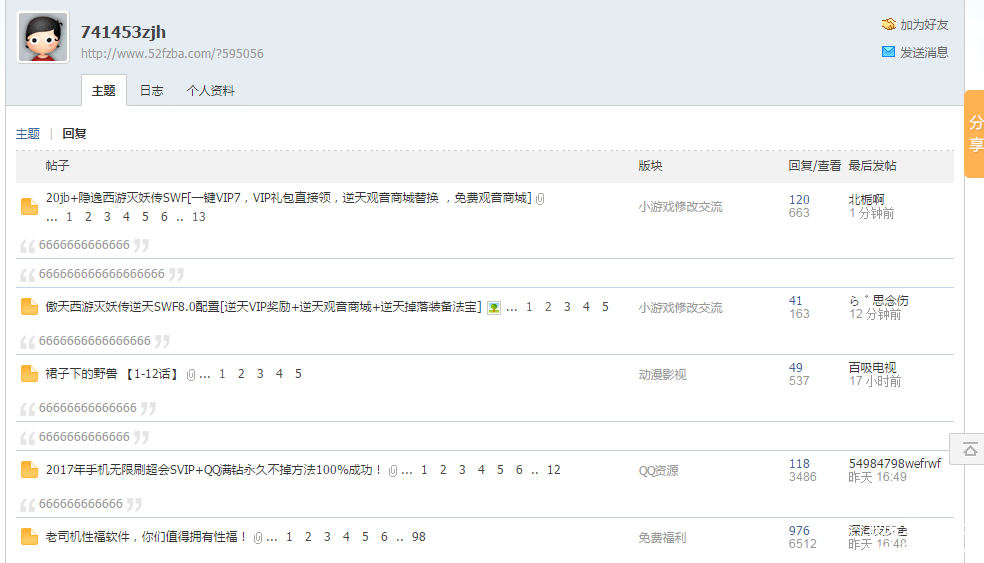This screenshot has height=563, width=984.
Task: Click the 发送消息 link
Action: tap(924, 52)
